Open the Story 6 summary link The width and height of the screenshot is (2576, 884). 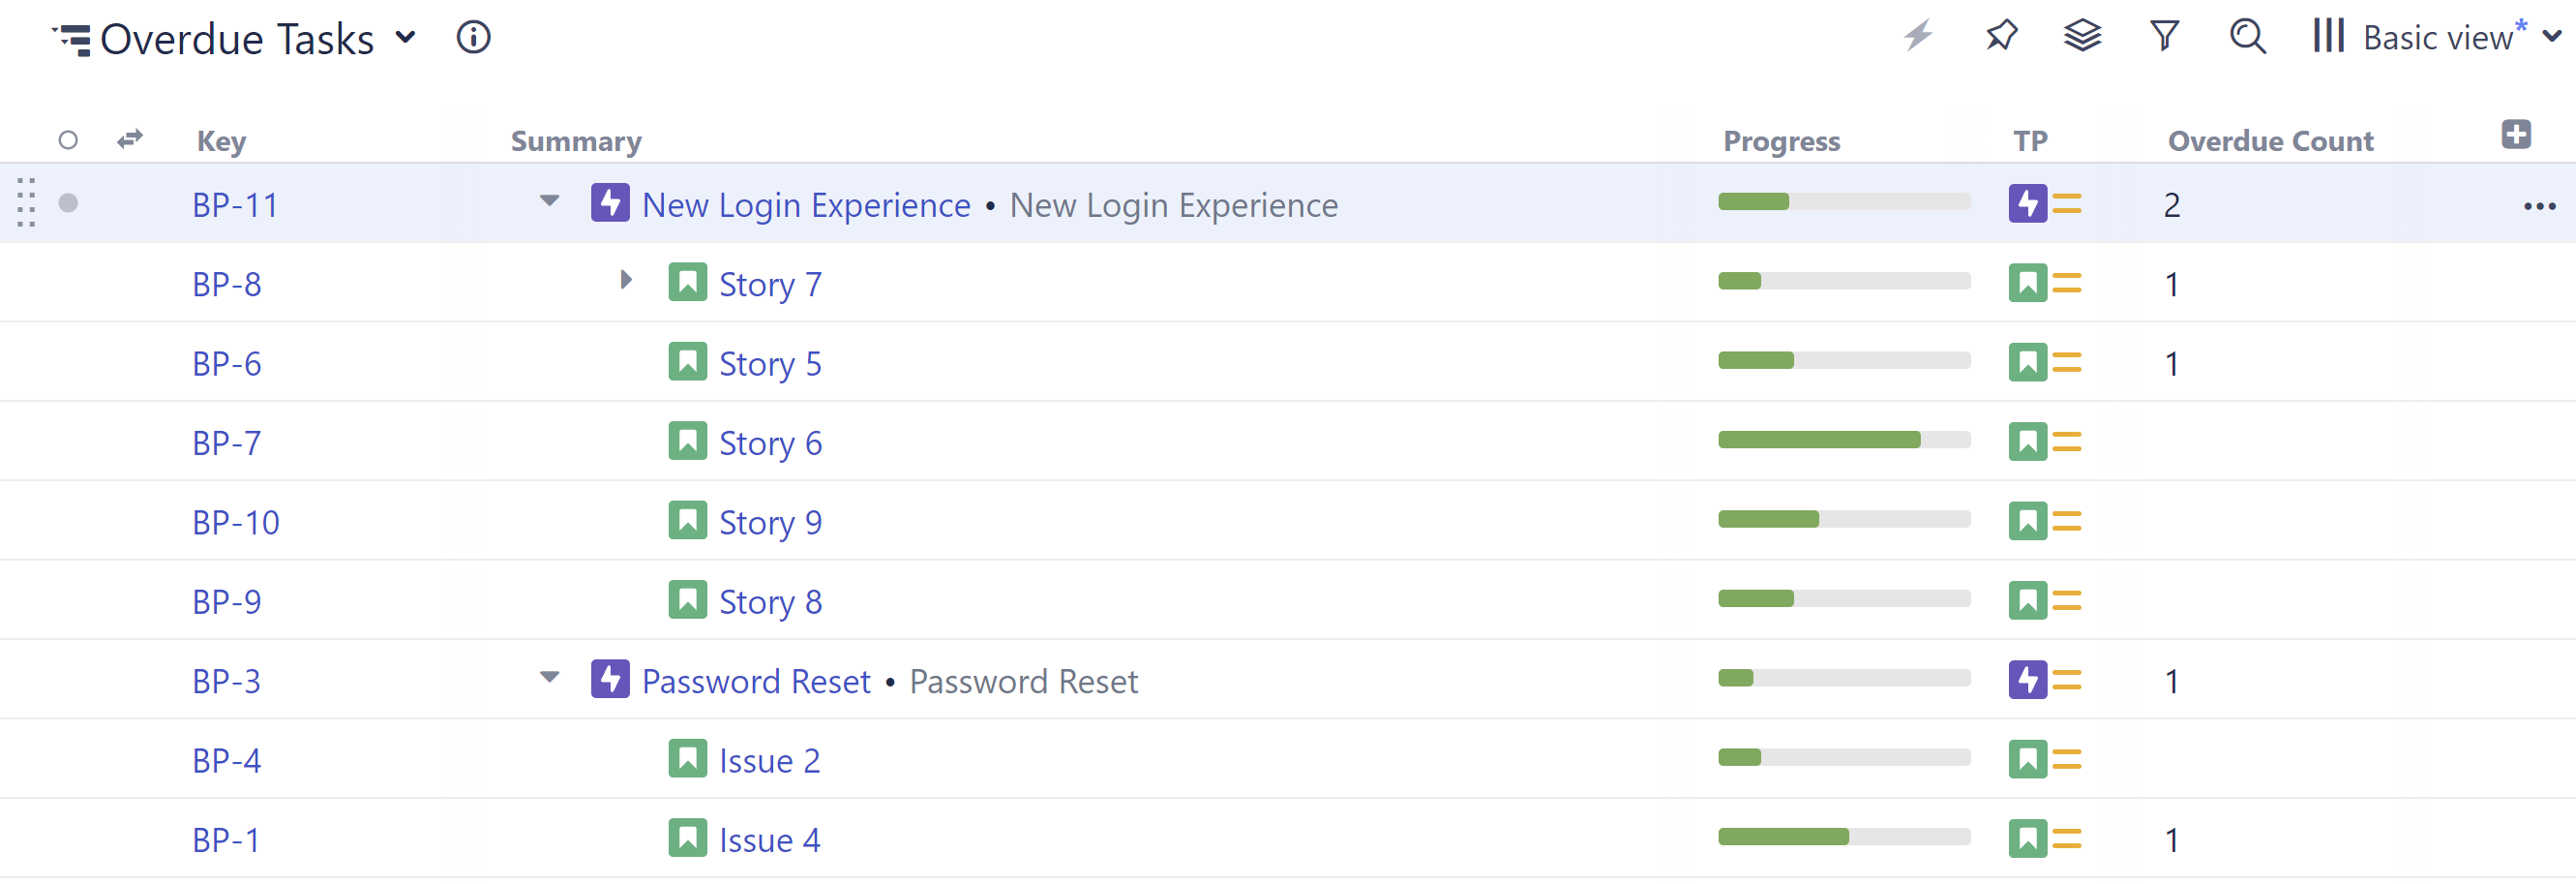click(770, 443)
